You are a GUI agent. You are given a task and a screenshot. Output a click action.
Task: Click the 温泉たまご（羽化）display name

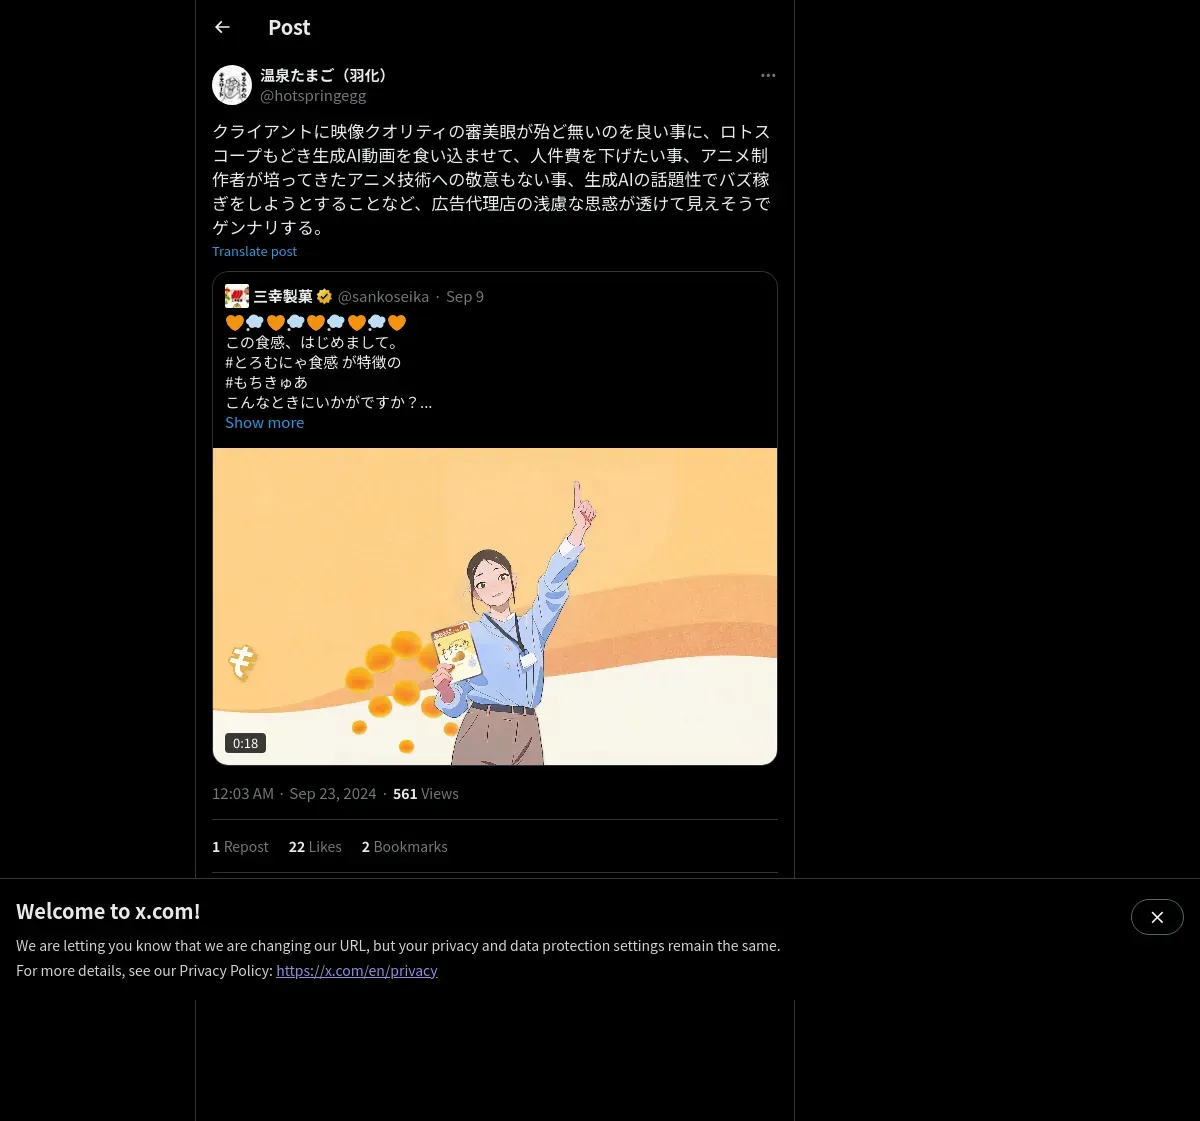click(x=324, y=76)
